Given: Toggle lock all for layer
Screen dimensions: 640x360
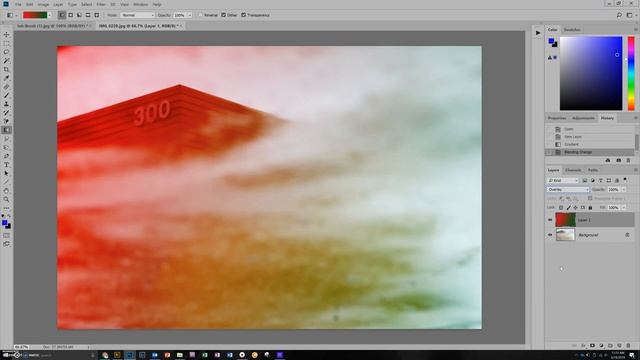Looking at the screenshot, I should tap(590, 208).
